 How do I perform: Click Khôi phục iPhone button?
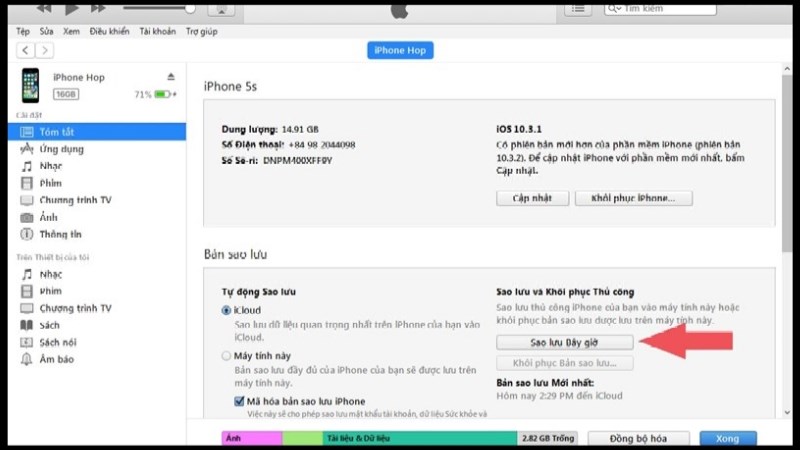(633, 198)
